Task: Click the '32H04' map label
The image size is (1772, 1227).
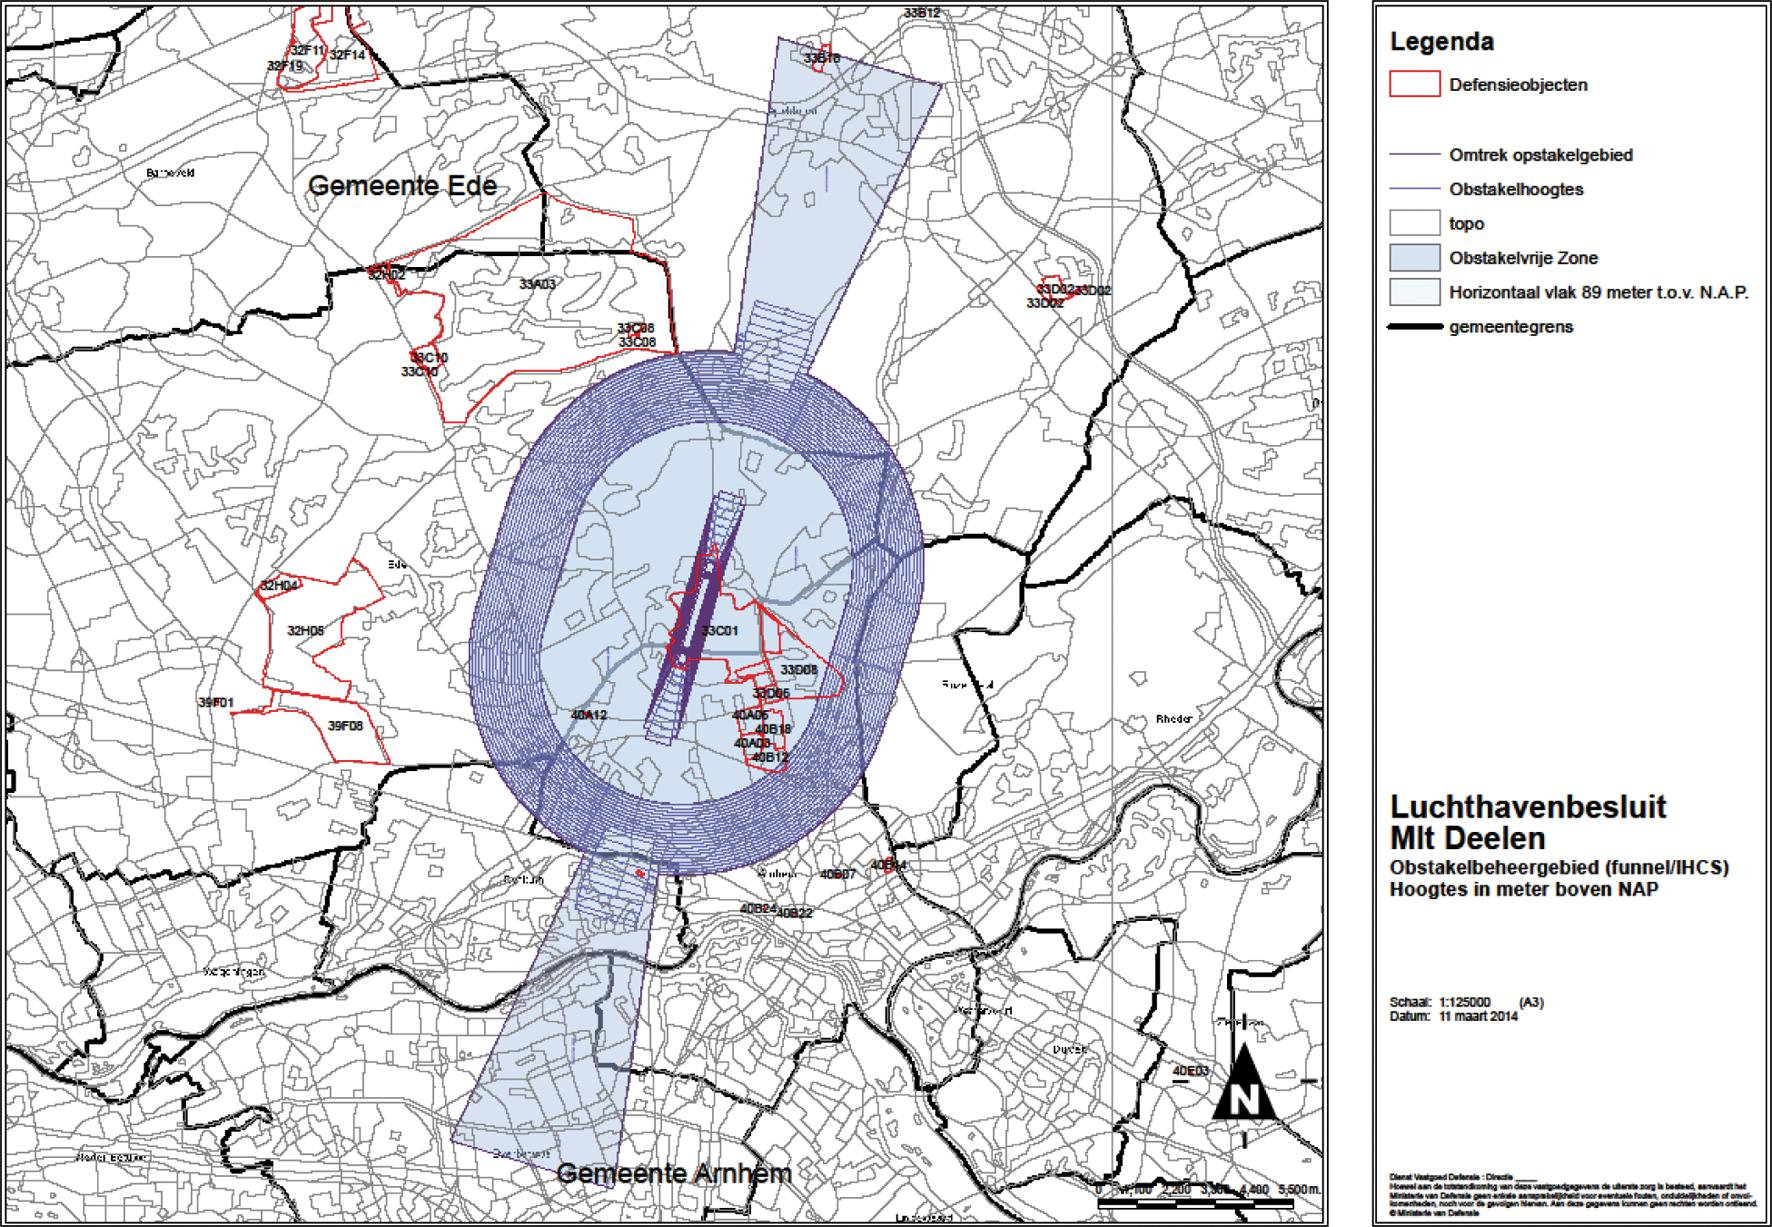Action: 279,585
